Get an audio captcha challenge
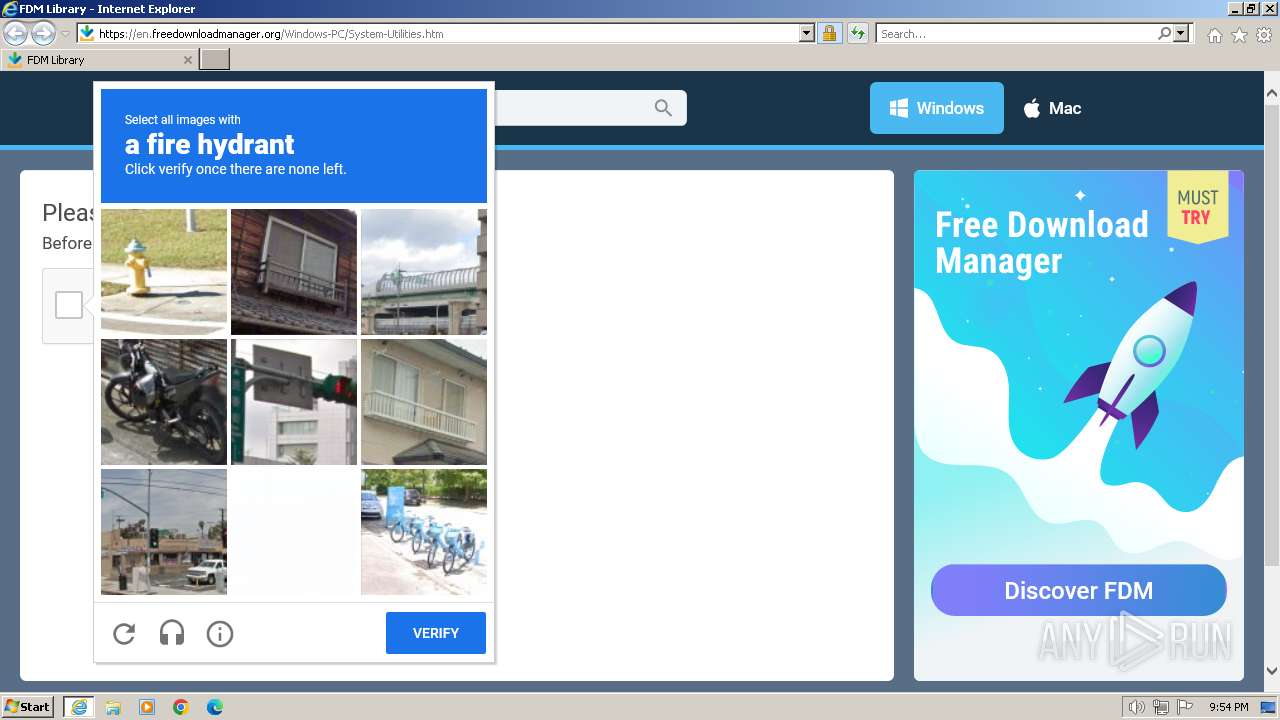This screenshot has width=1280, height=720. coord(172,633)
